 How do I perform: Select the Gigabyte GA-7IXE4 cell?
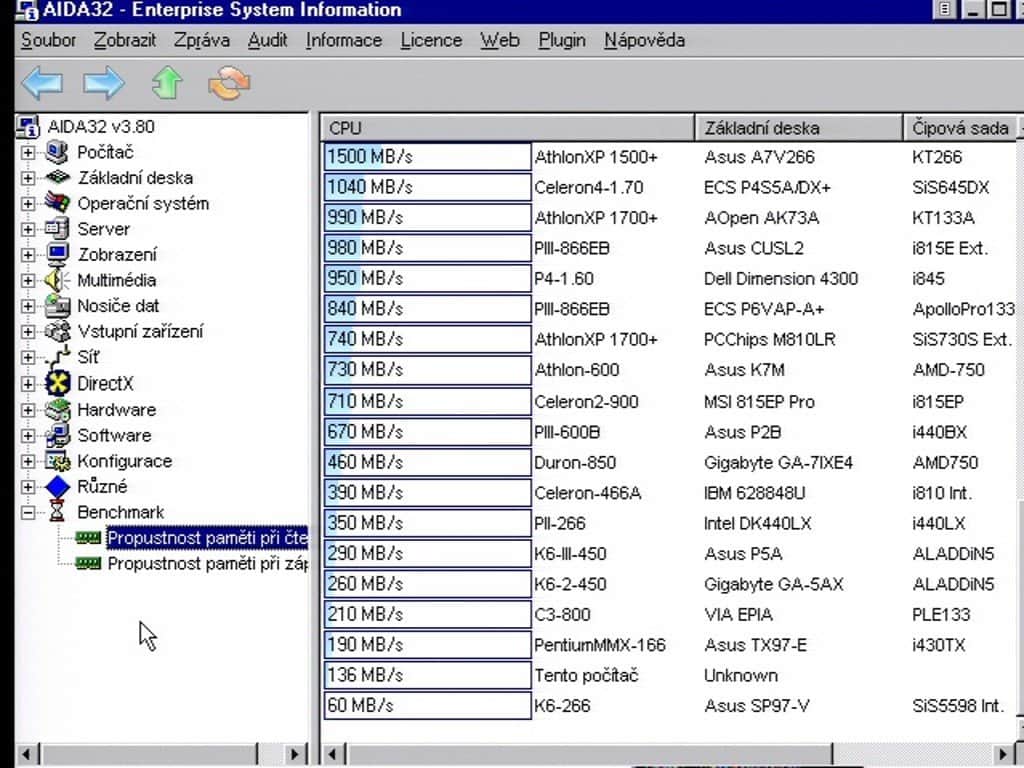coord(778,463)
